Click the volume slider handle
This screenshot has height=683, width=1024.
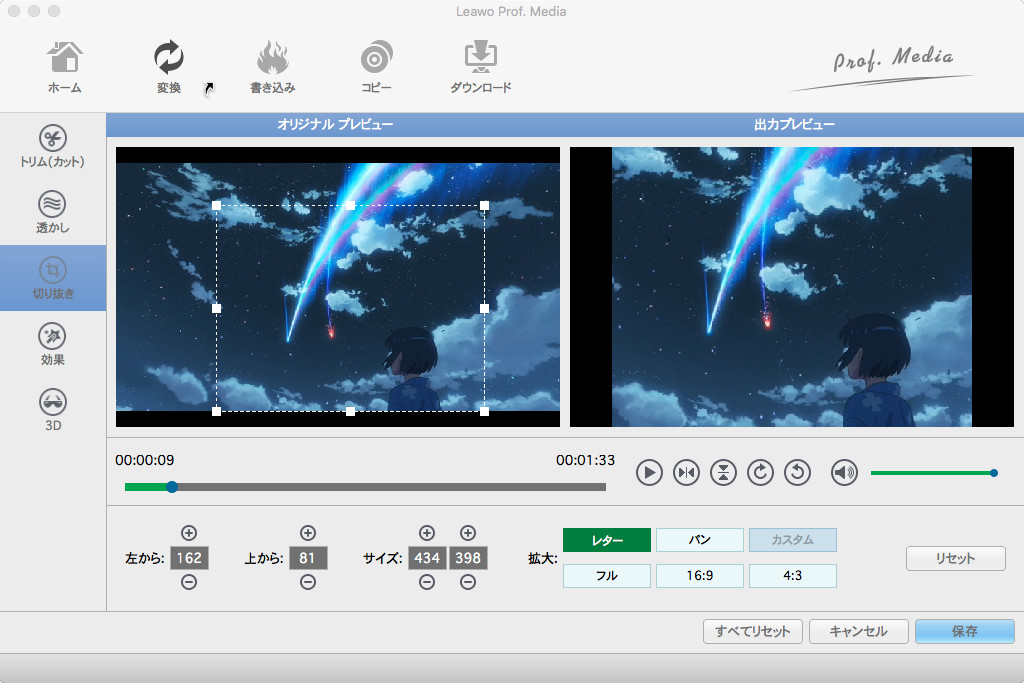click(993, 473)
